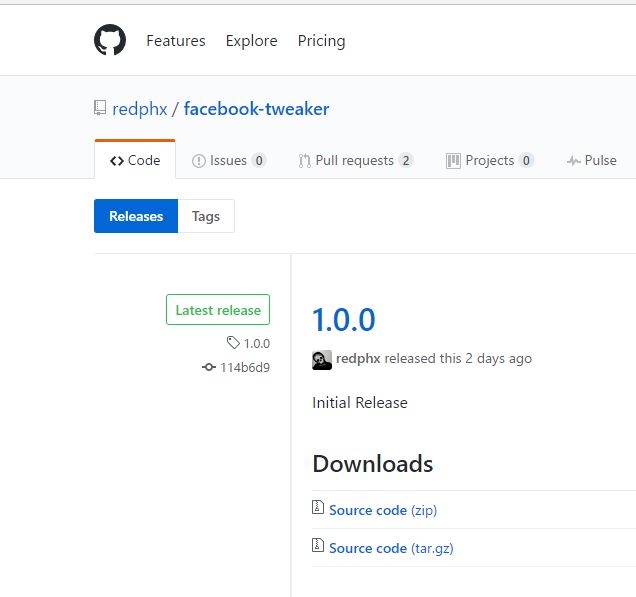
Task: Click redphx avatar thumbnail
Action: coord(322,360)
